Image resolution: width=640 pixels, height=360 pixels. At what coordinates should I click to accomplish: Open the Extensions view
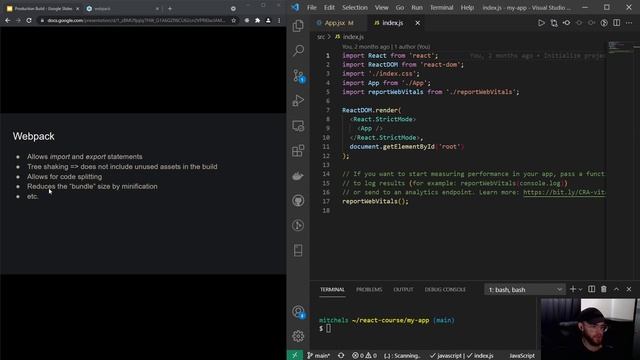click(x=298, y=151)
